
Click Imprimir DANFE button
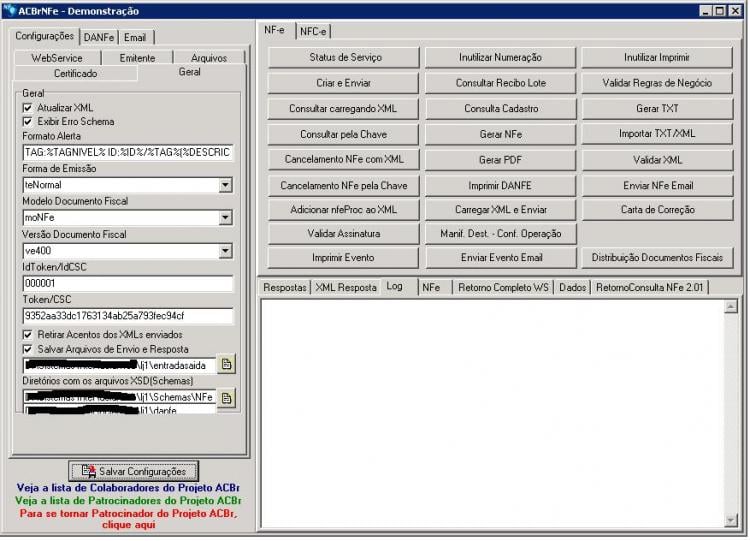[x=500, y=186]
